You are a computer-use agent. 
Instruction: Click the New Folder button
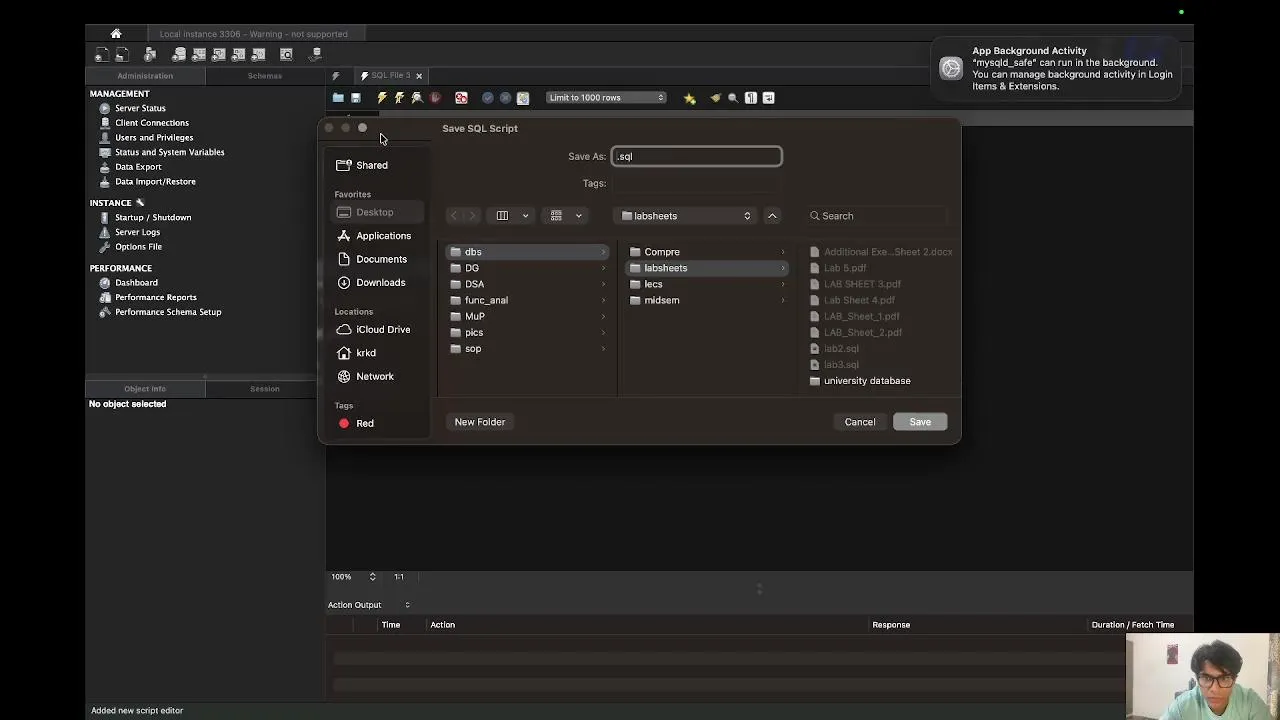(x=480, y=422)
